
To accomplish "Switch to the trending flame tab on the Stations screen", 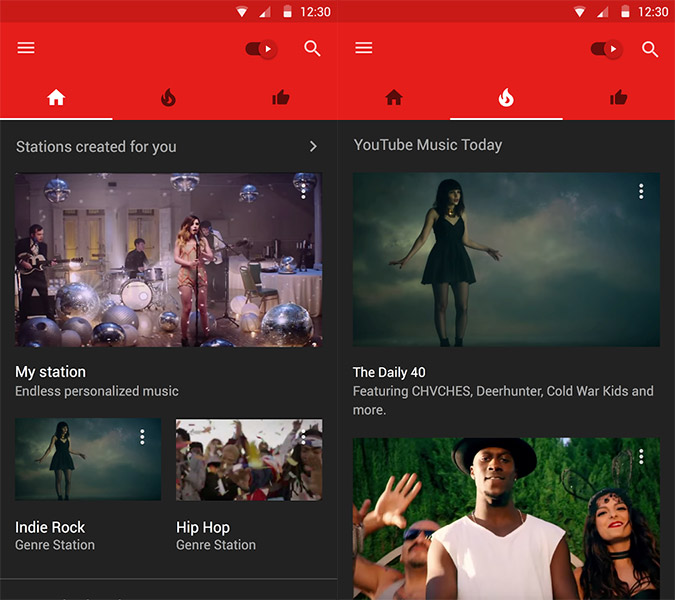I will coord(168,97).
